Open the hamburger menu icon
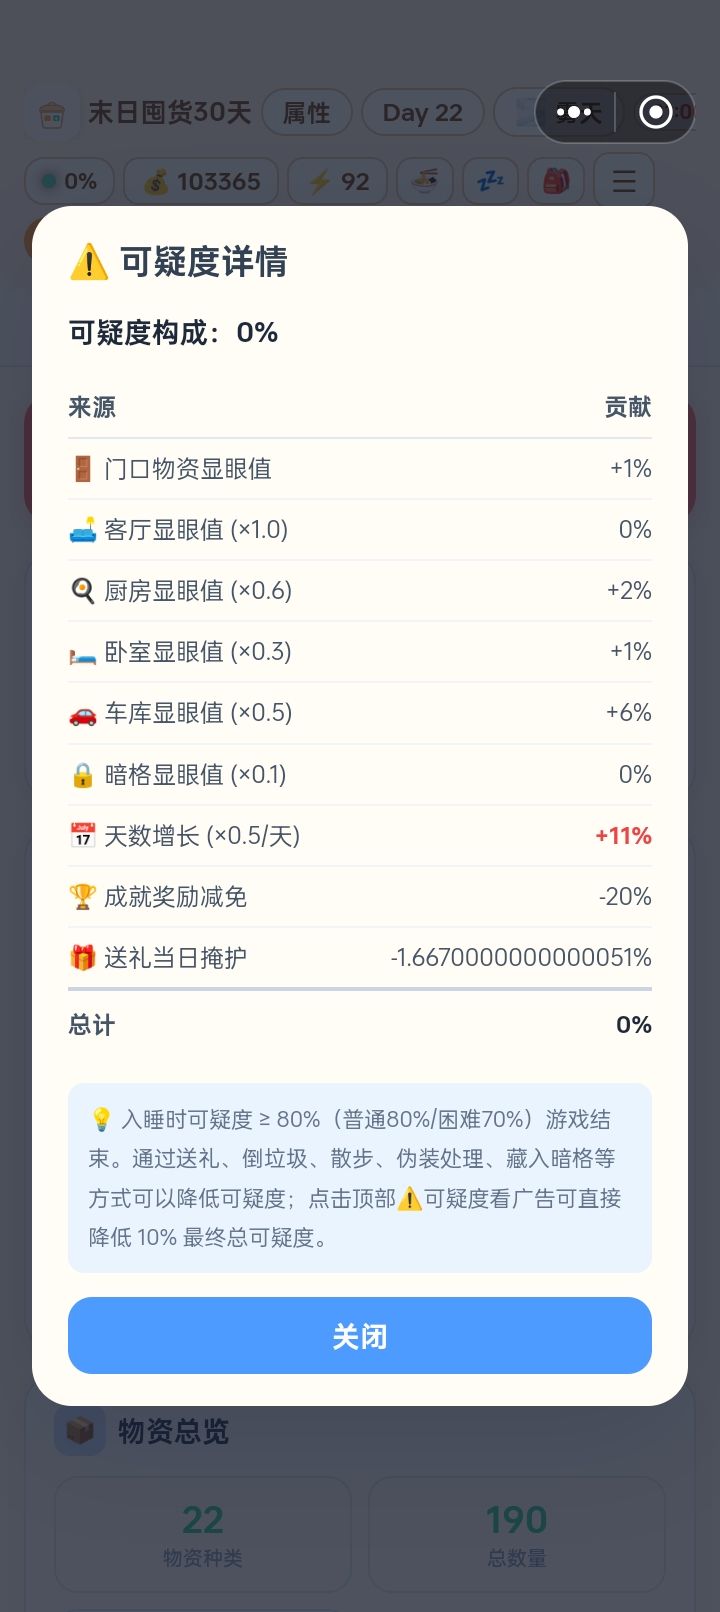 624,181
